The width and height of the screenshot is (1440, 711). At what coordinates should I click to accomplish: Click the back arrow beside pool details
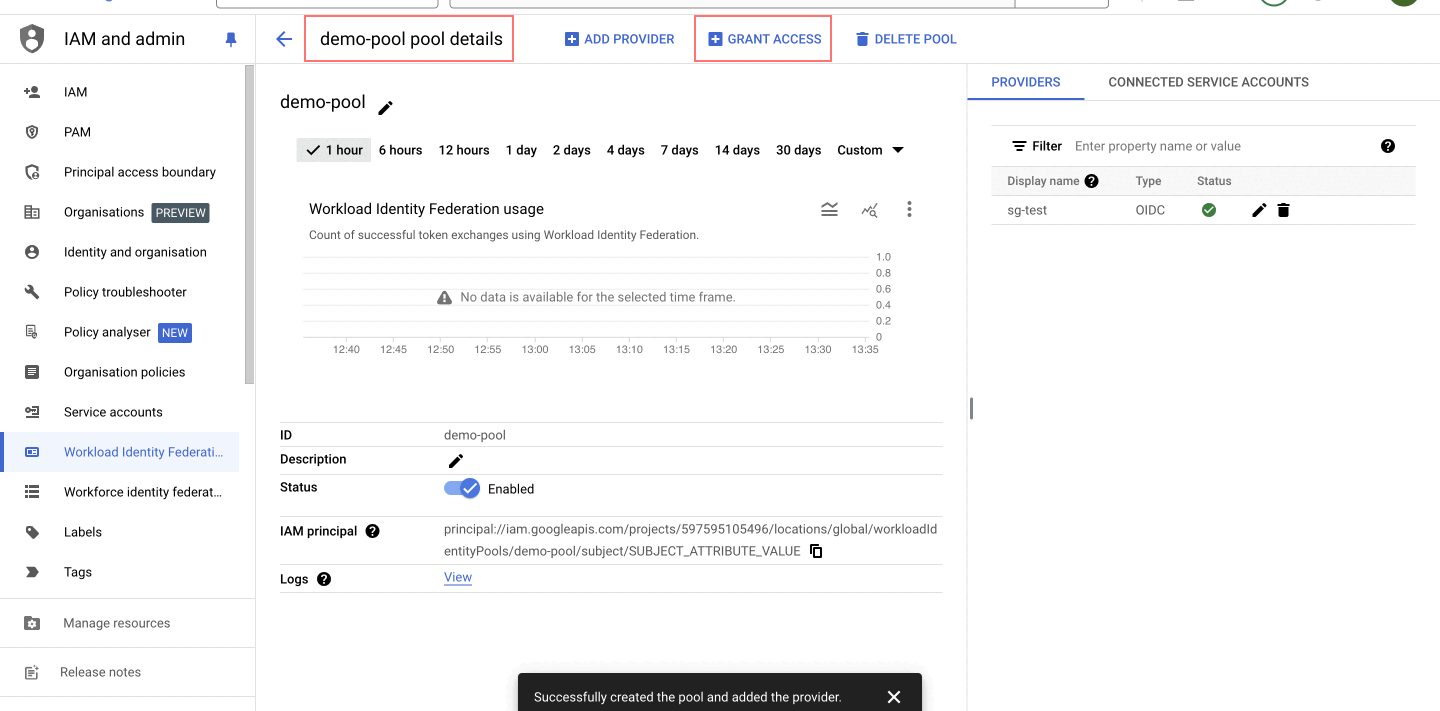284,39
